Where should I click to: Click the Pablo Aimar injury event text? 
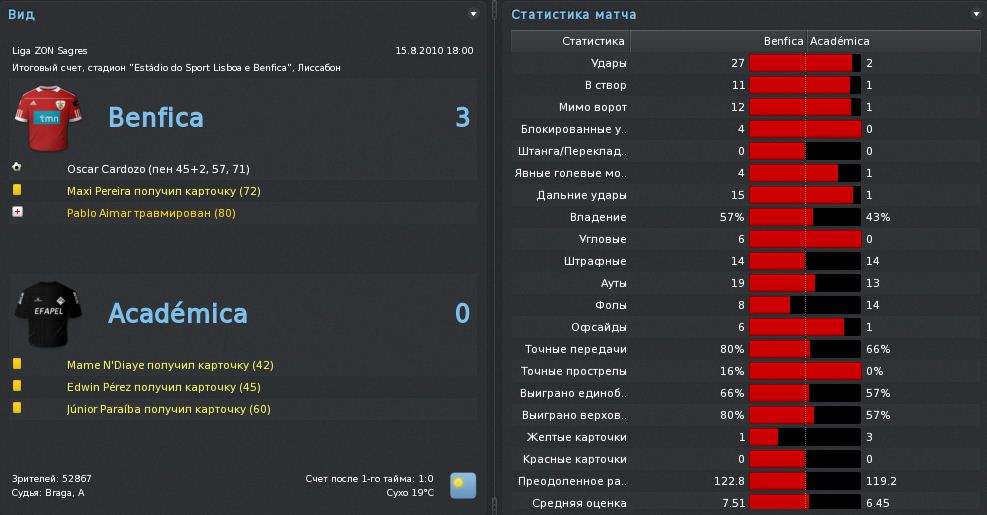tap(151, 213)
